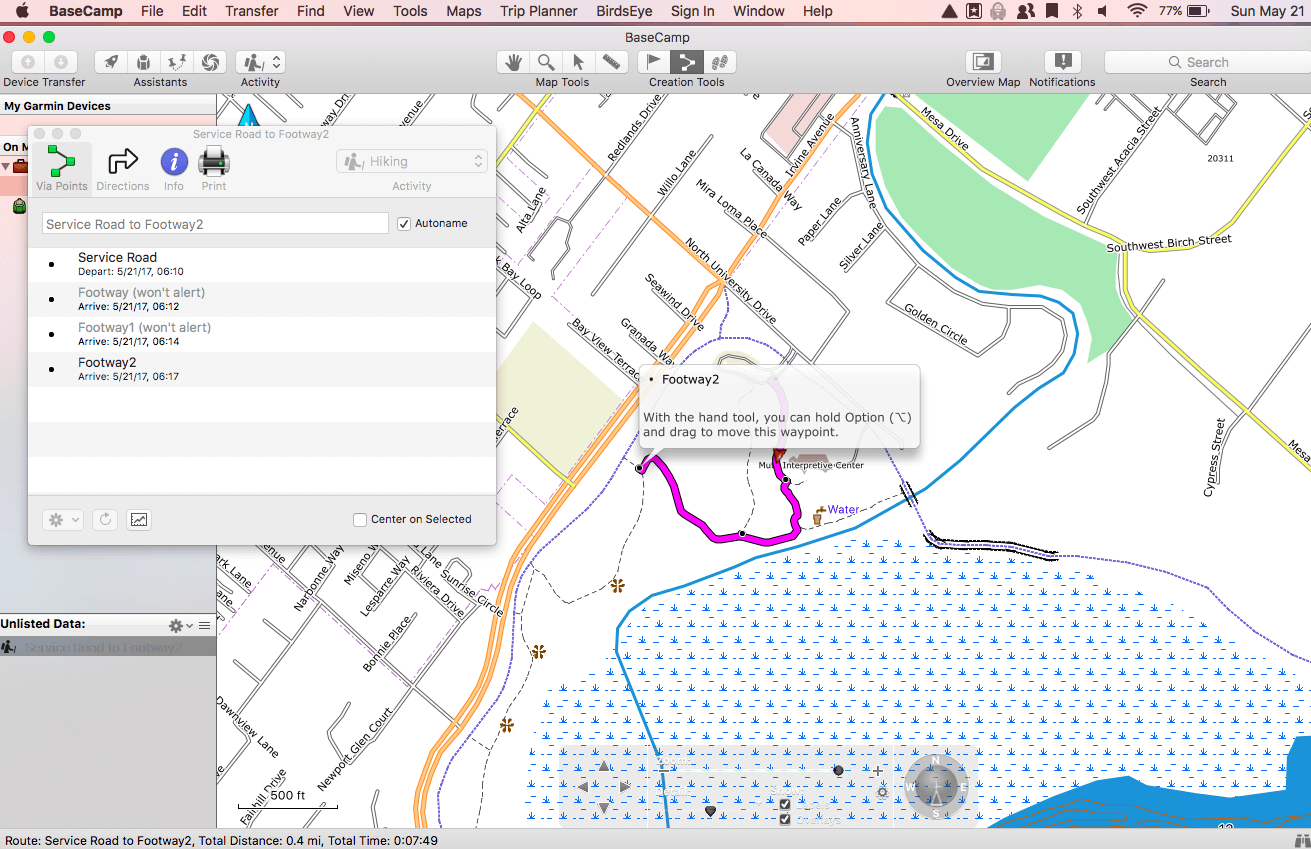Viewport: 1311px width, 849px height.
Task: Open the Trip Planner menu
Action: pyautogui.click(x=539, y=11)
